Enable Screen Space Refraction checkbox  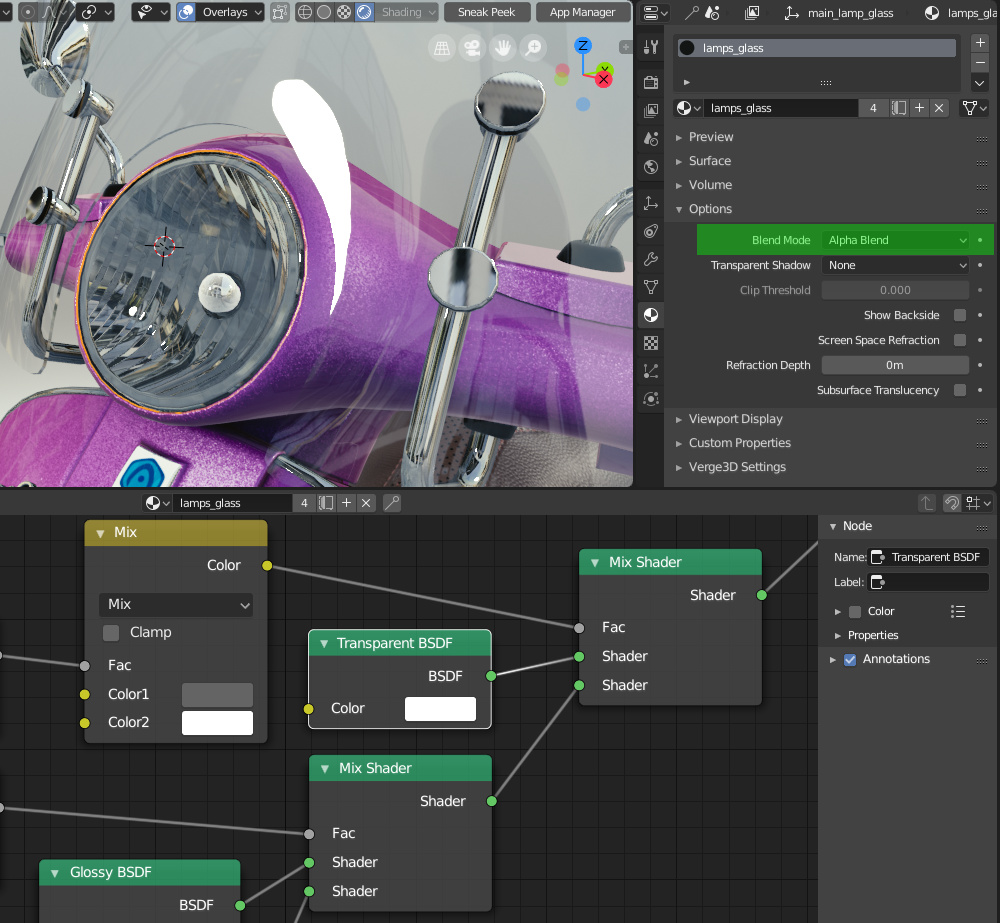coord(960,340)
